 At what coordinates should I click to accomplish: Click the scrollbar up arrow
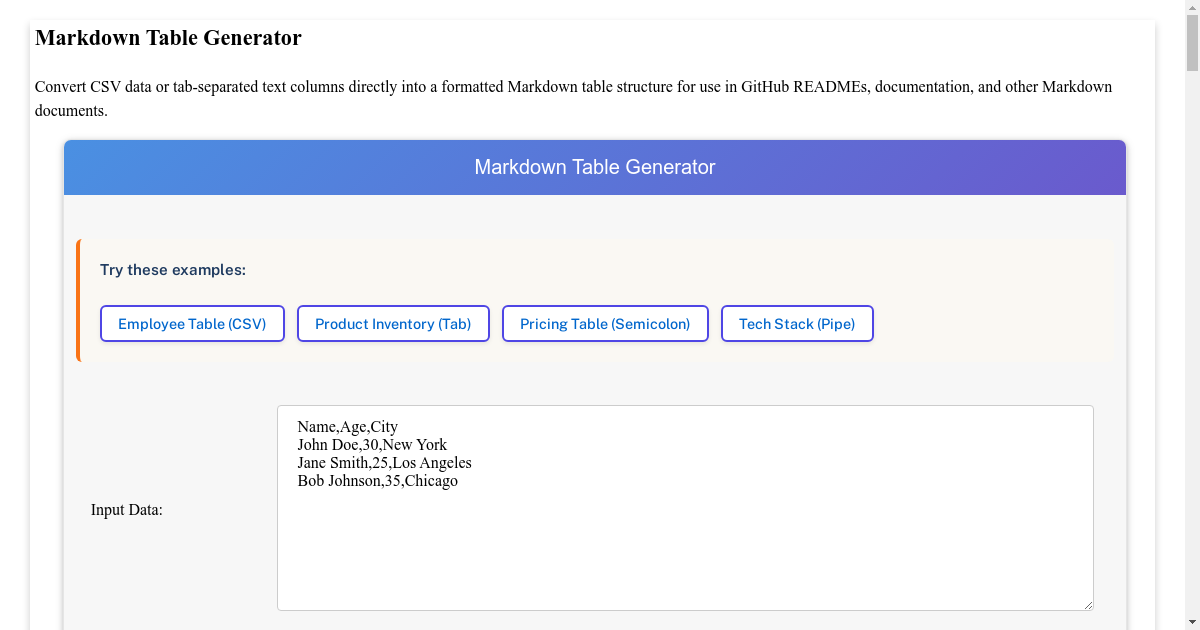tap(1192, 8)
